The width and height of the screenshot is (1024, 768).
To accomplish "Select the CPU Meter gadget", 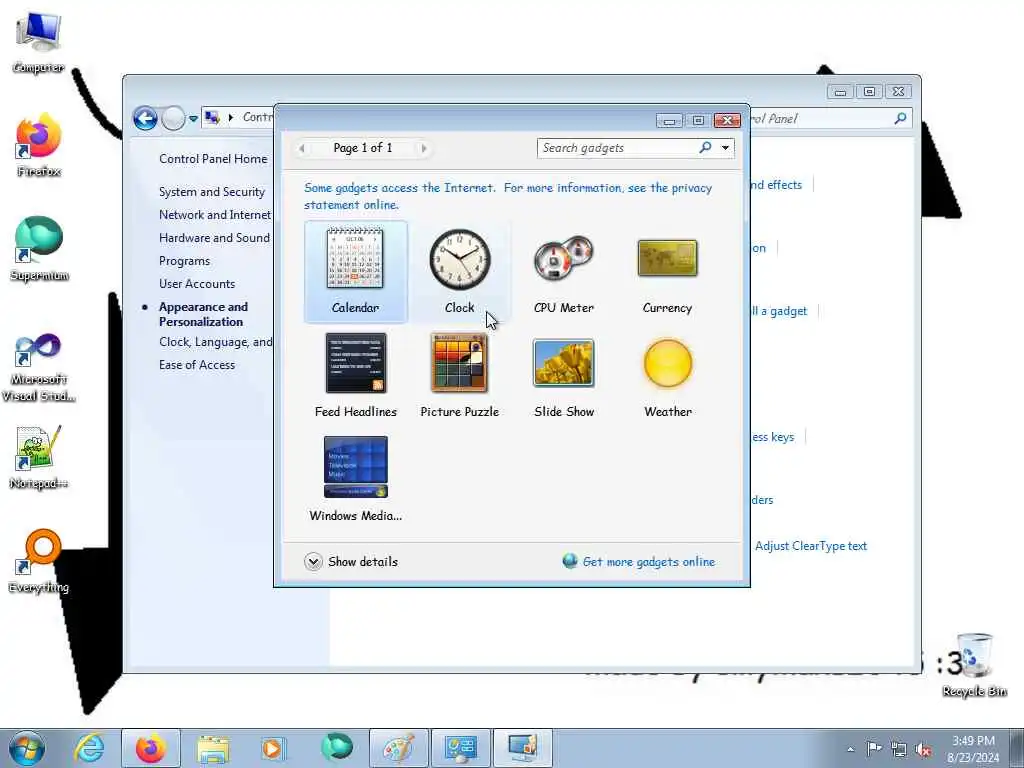I will [564, 272].
